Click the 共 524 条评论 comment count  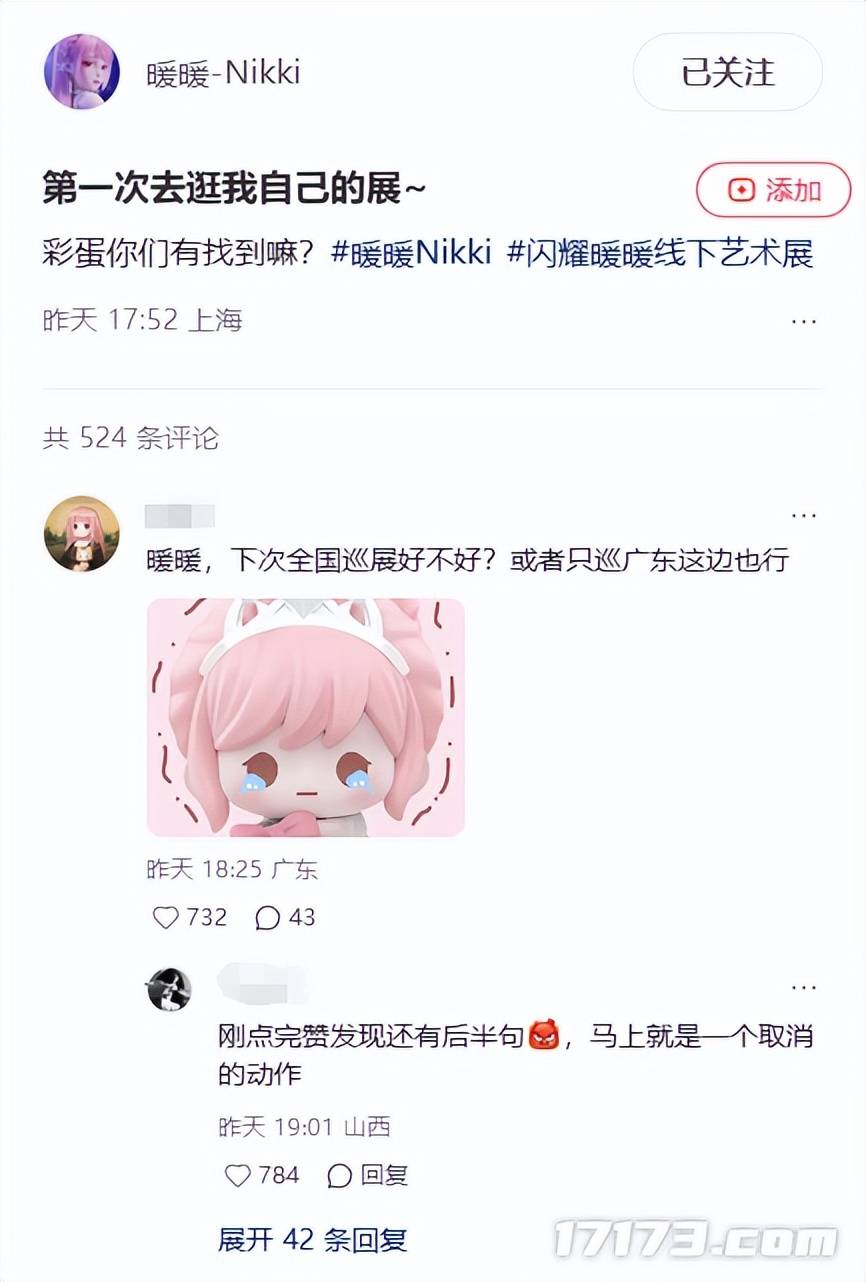(131, 437)
